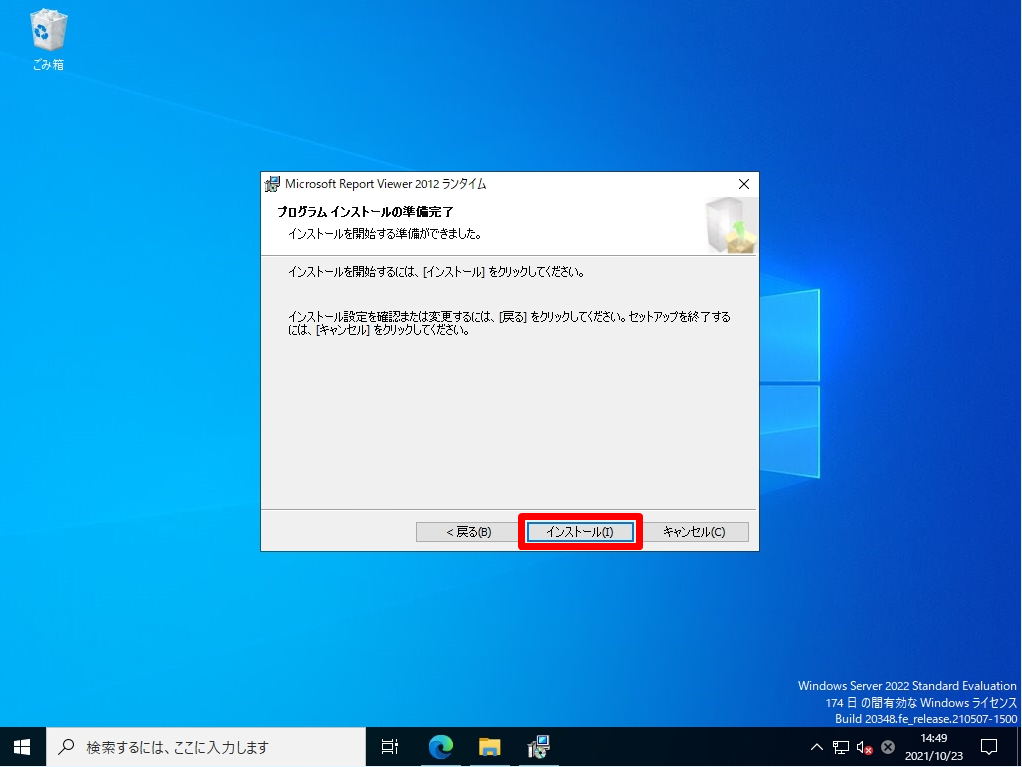Open the clock showing 14:49

(933, 747)
